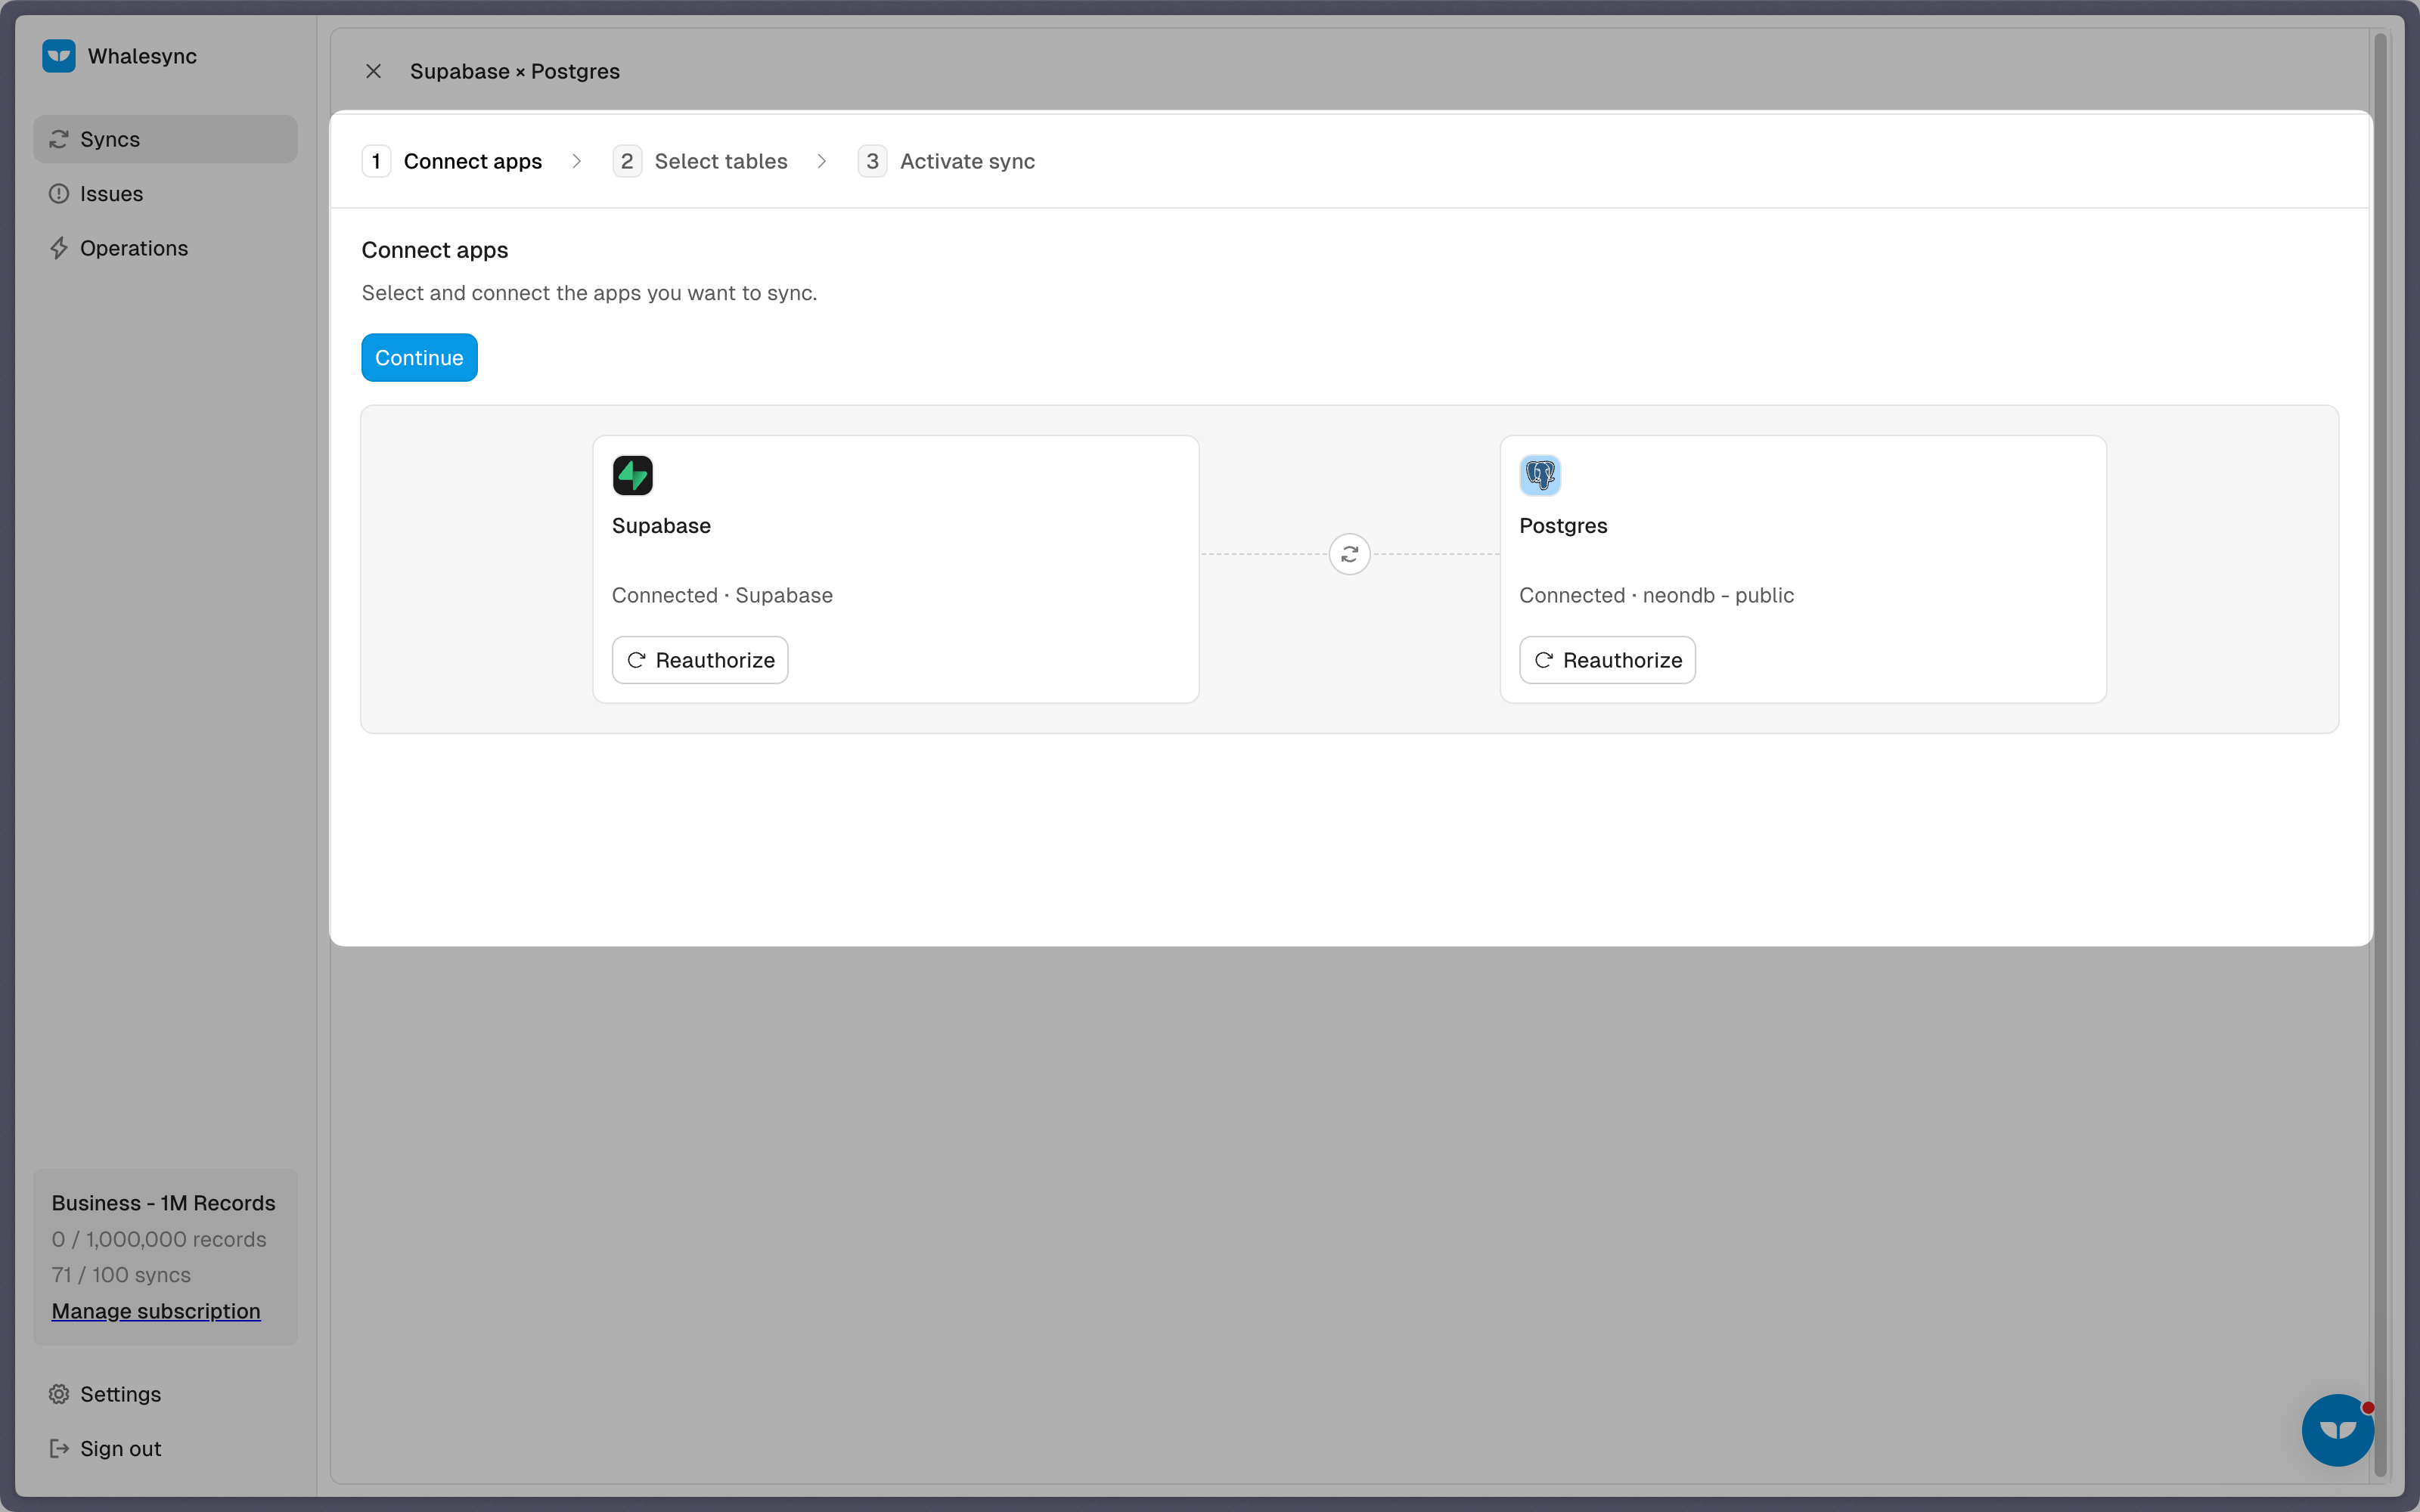
Task: Open Settings from the sidebar
Action: (165, 1394)
